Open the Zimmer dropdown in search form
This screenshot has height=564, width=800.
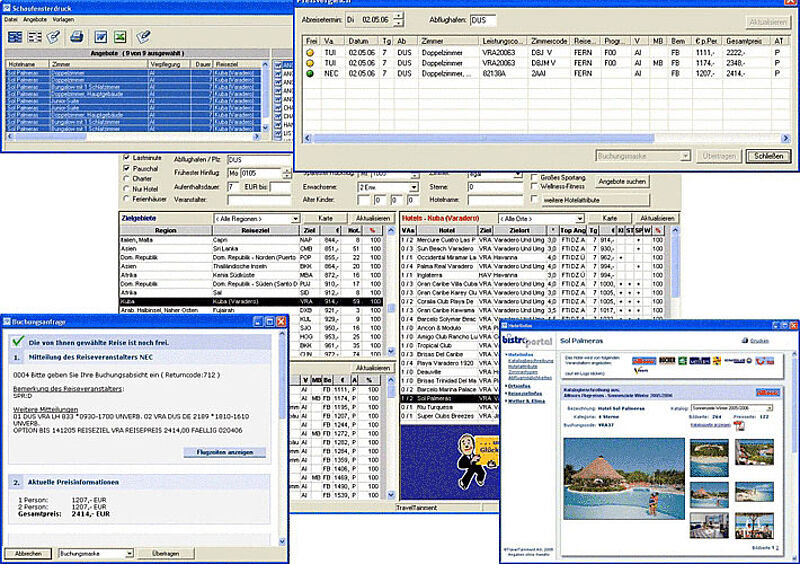point(495,174)
